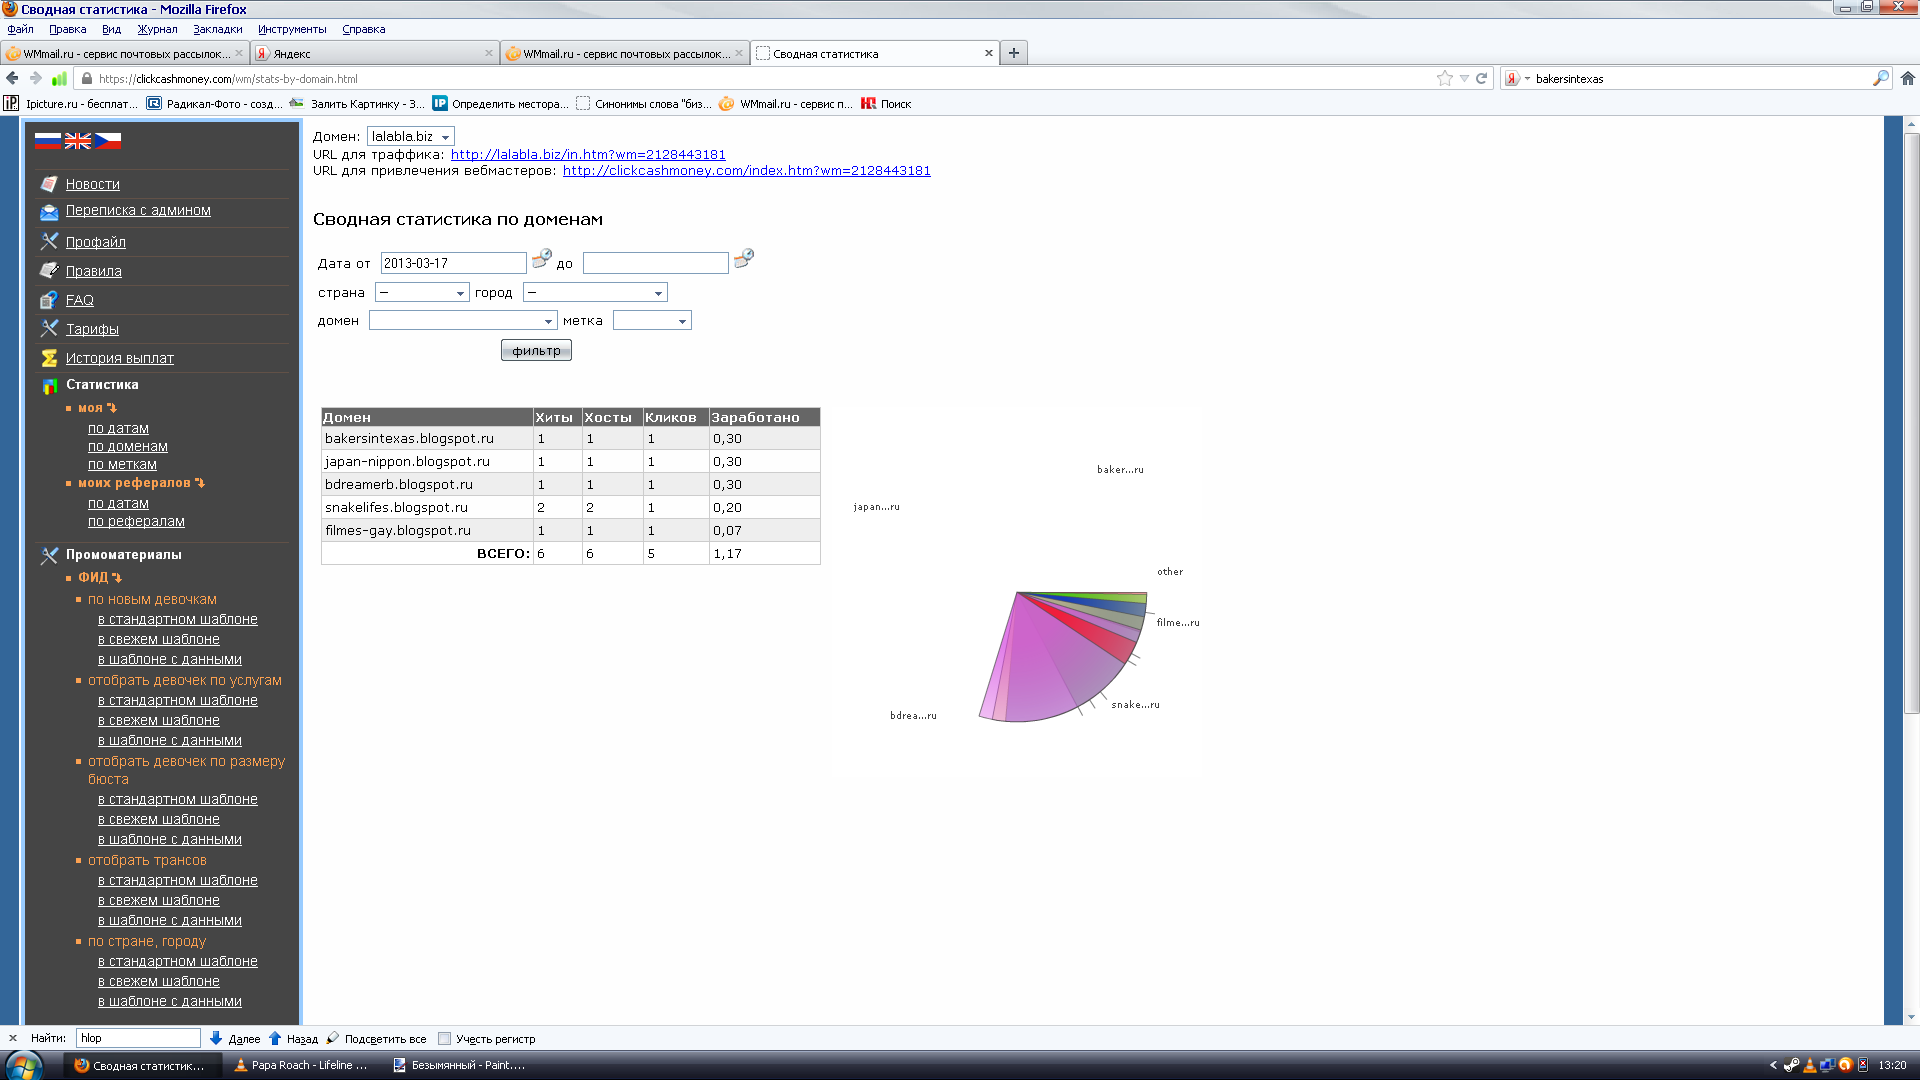The width and height of the screenshot is (1920, 1080).
Task: Reload the page with the refresh icon
Action: click(x=1482, y=78)
